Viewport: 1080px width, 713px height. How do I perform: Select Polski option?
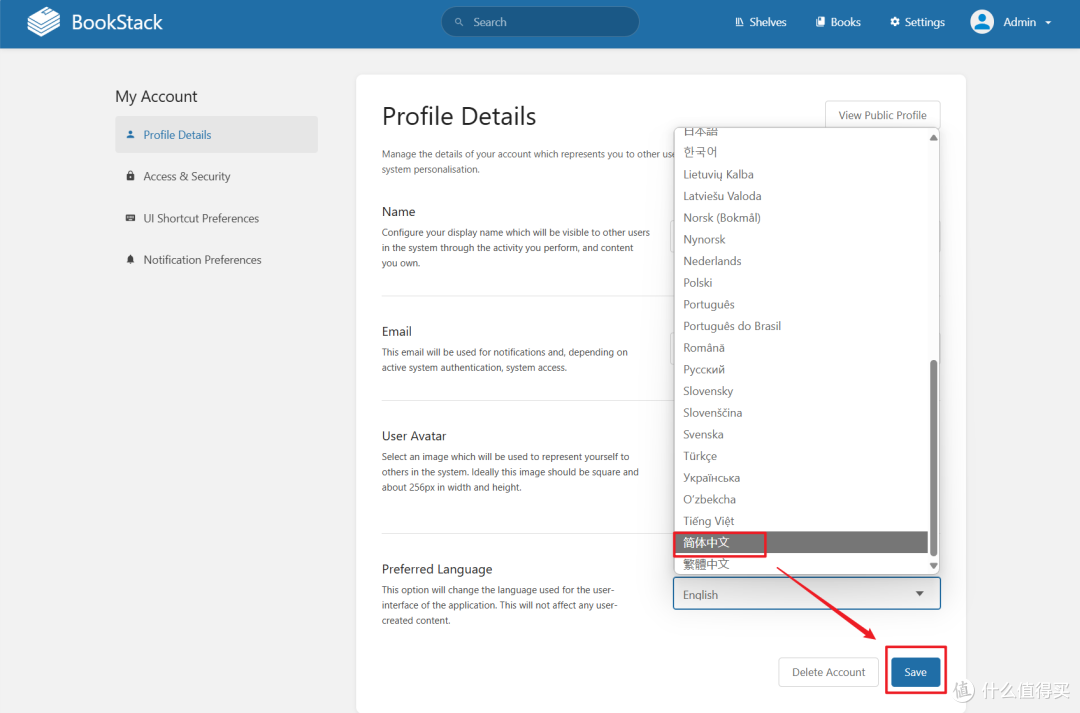[801, 282]
